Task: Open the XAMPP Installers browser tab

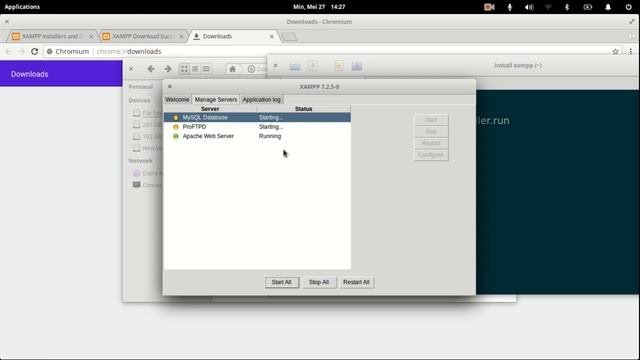Action: click(x=53, y=36)
